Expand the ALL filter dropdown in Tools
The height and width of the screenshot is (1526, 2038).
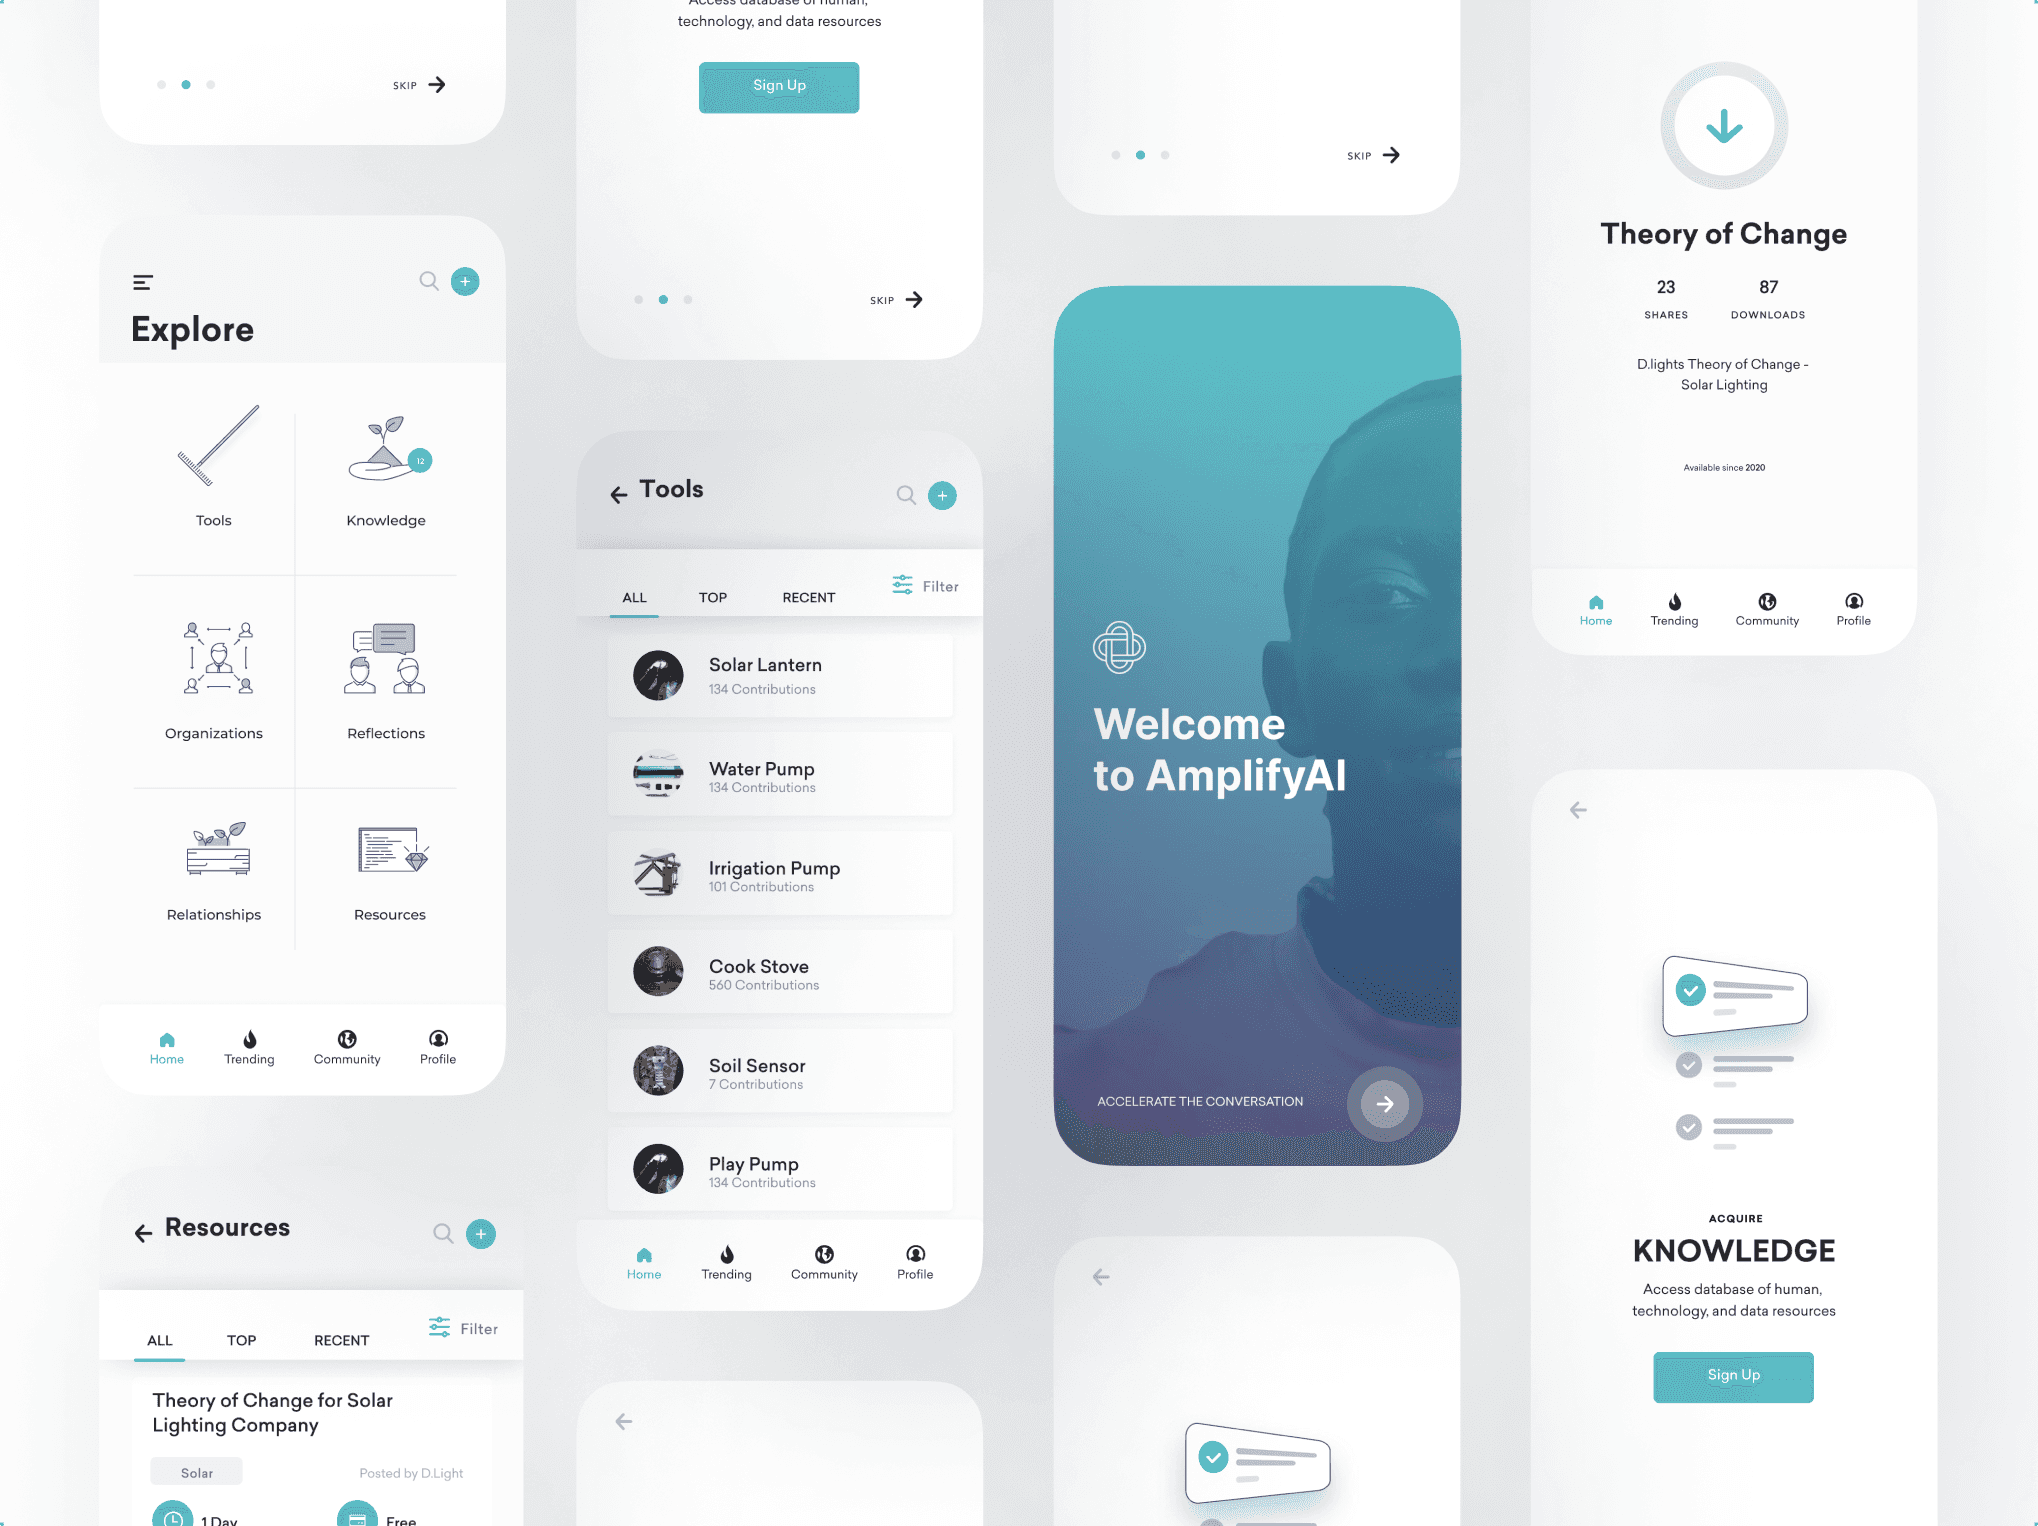point(633,596)
